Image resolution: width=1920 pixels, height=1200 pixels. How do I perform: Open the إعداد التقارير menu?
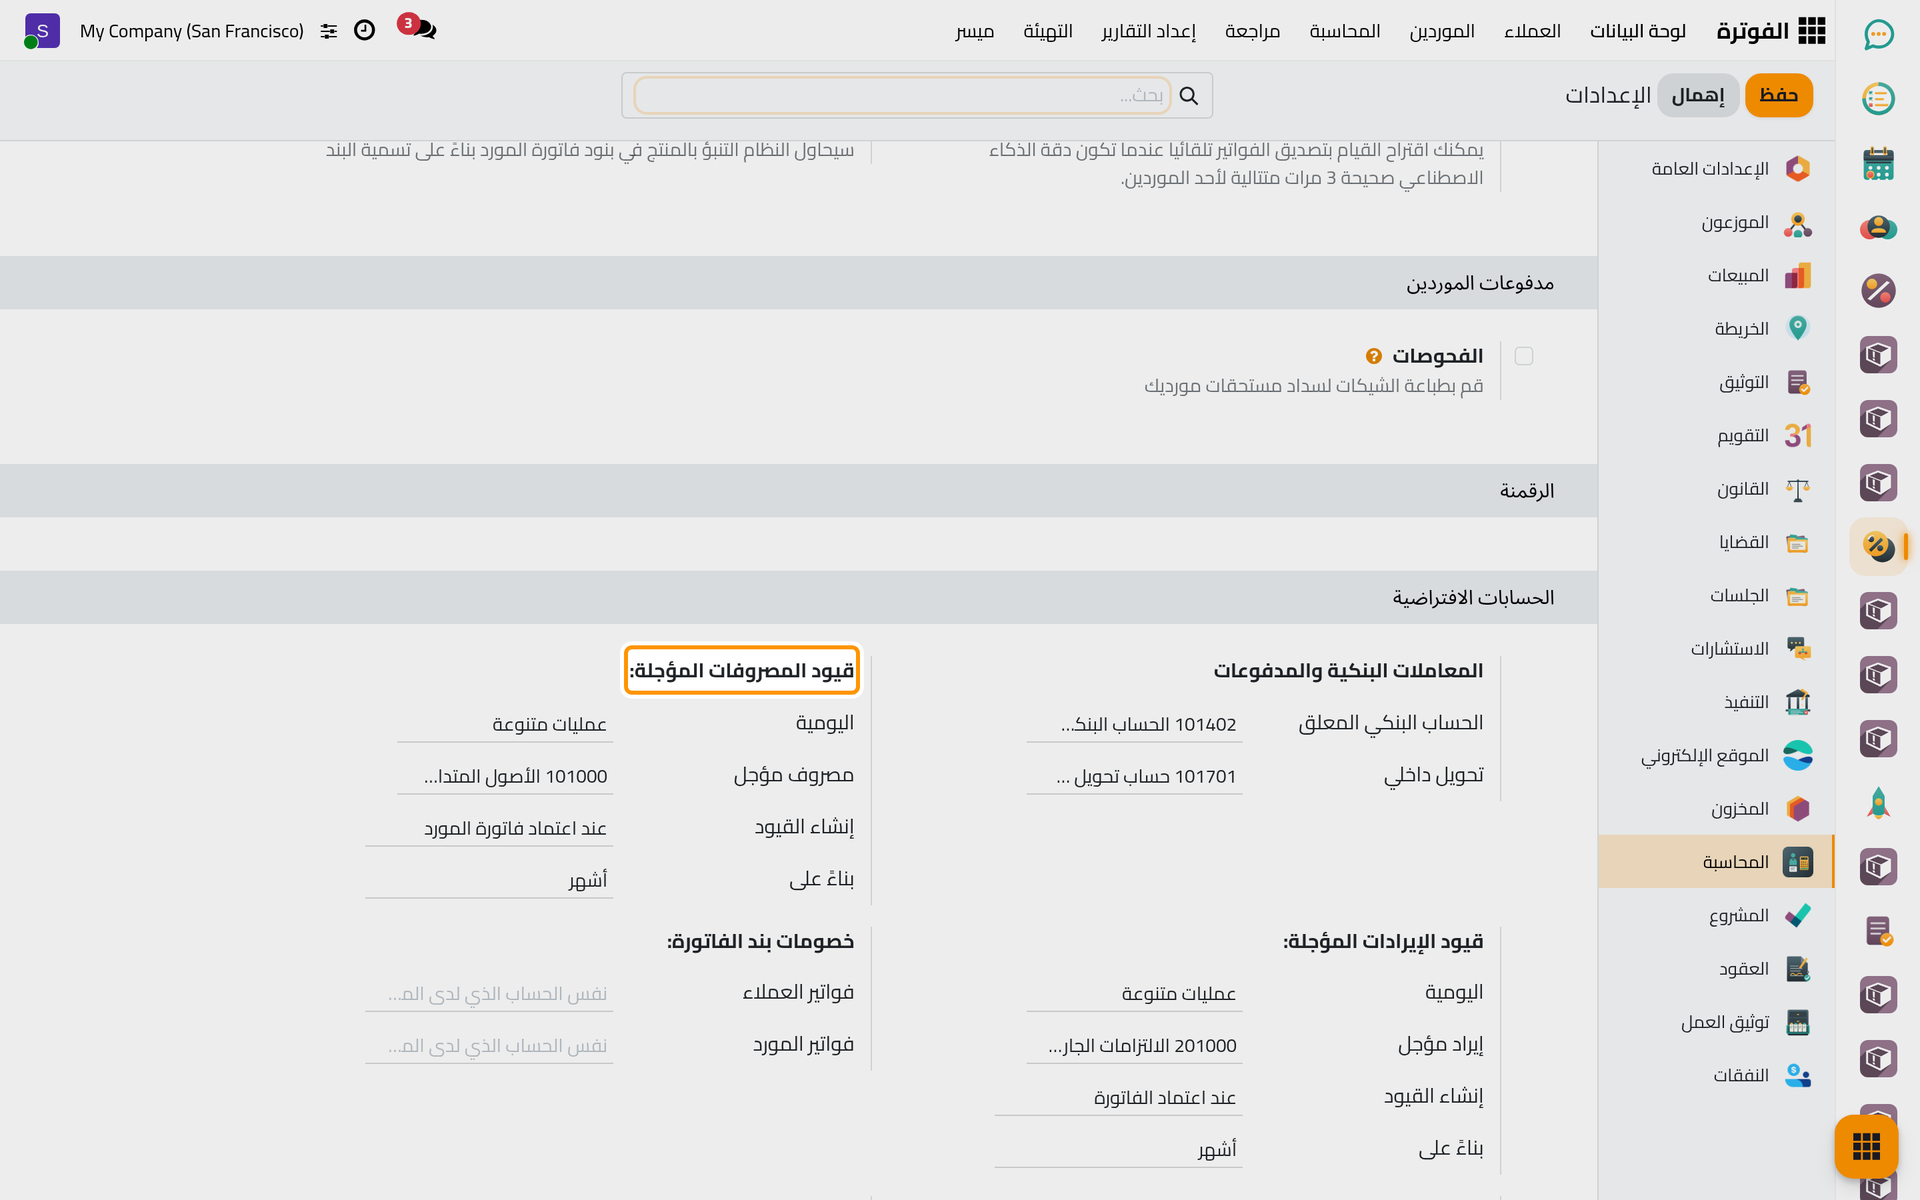click(x=1149, y=31)
